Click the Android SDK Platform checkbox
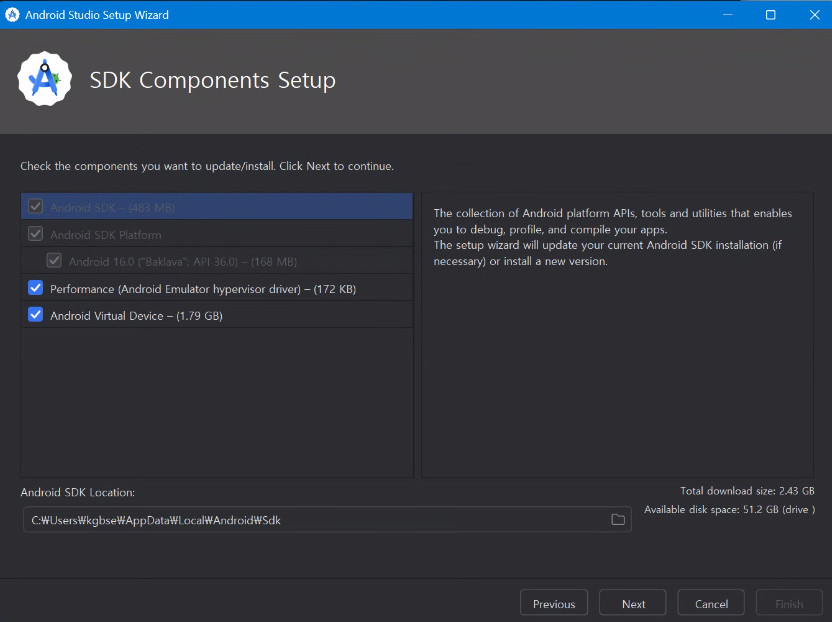The width and height of the screenshot is (832, 622). coord(36,234)
